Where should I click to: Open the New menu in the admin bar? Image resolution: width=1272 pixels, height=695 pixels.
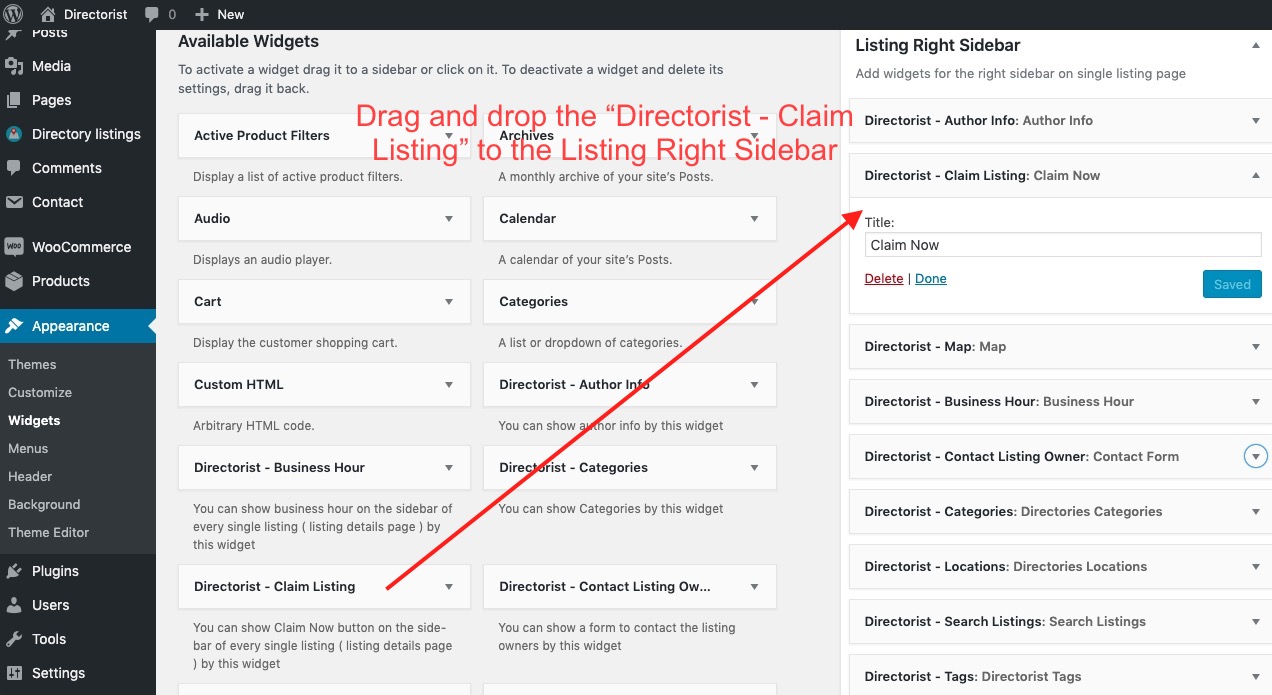click(219, 14)
